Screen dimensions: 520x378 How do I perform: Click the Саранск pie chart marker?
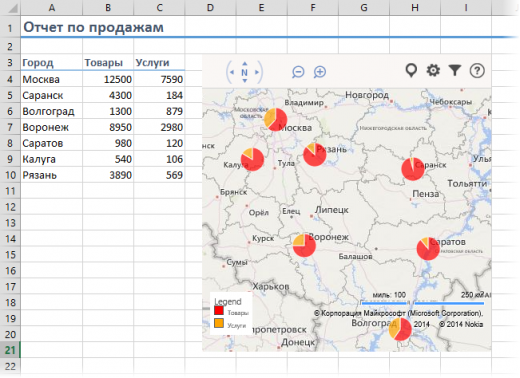413,169
